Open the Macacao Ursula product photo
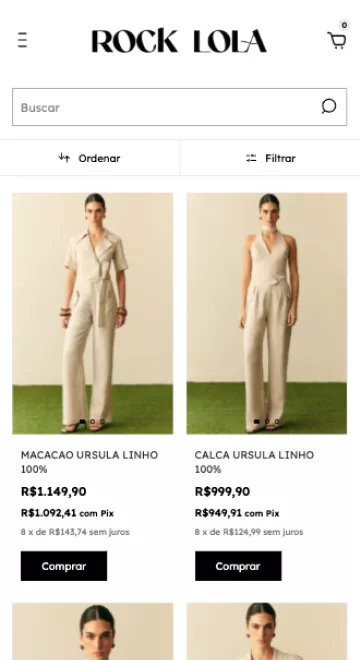360x660 pixels. tap(93, 313)
